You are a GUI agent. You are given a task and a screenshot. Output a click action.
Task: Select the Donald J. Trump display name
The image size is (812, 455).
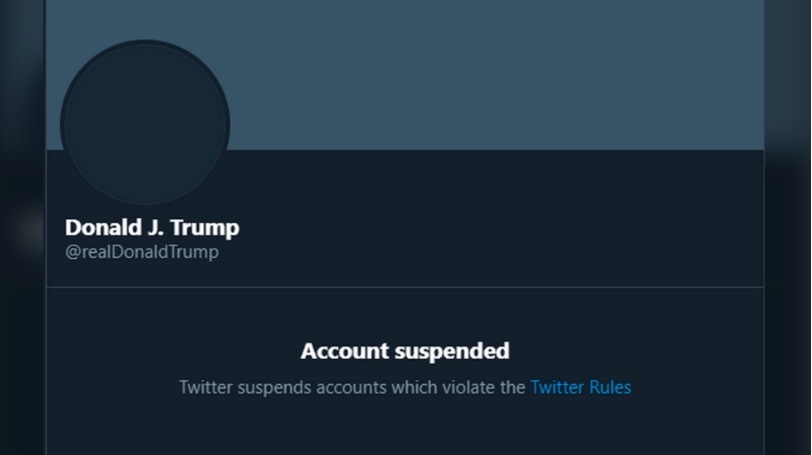click(x=152, y=227)
